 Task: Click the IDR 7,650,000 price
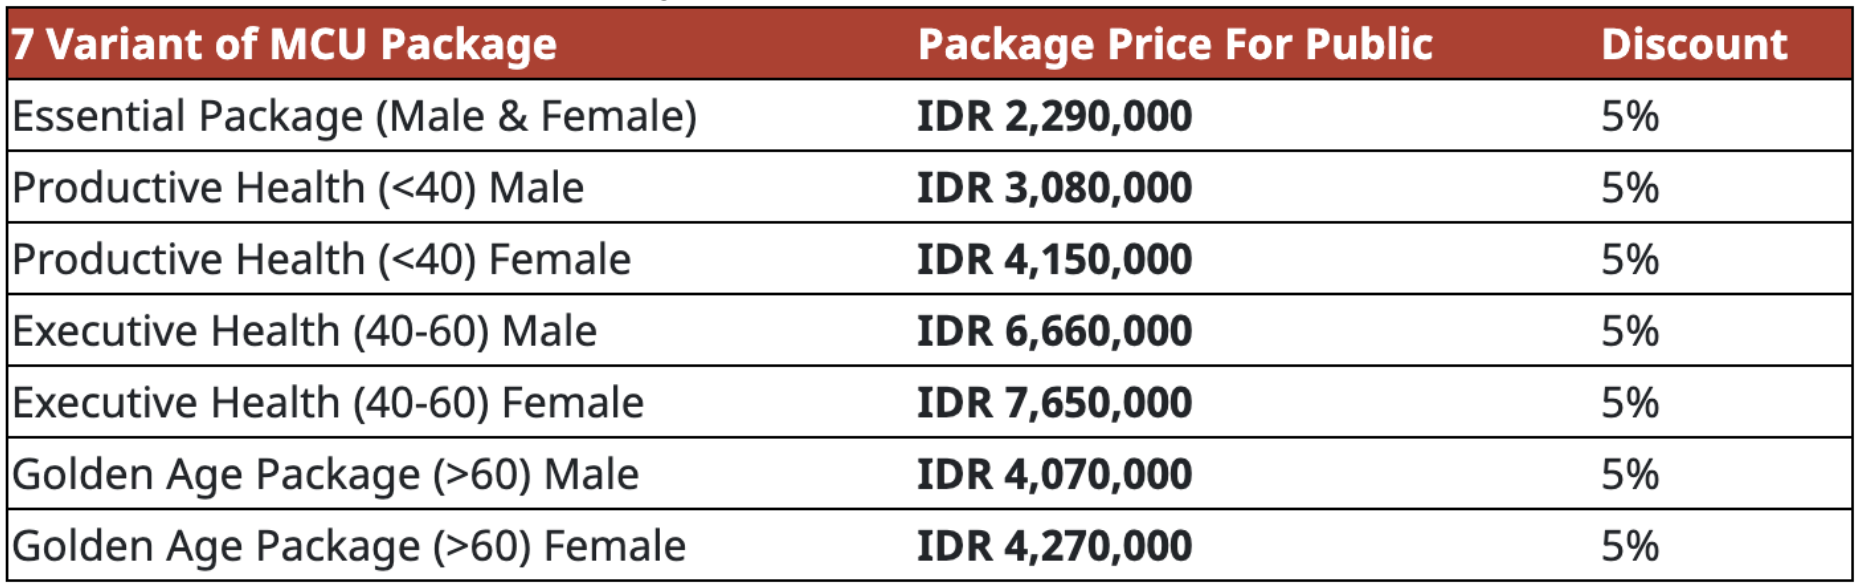click(1054, 403)
